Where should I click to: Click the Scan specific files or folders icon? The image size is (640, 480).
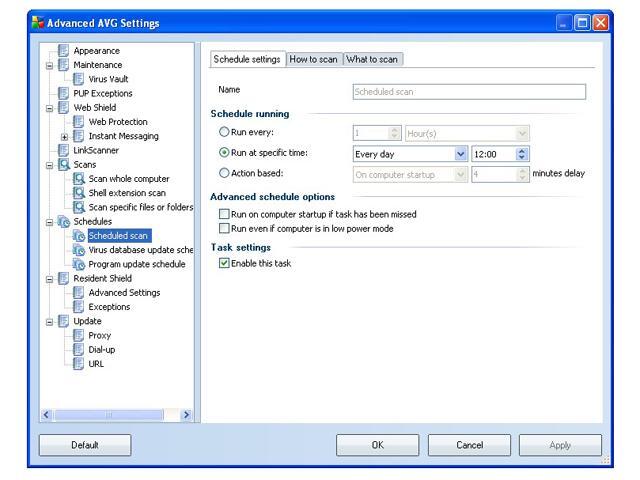[x=79, y=207]
